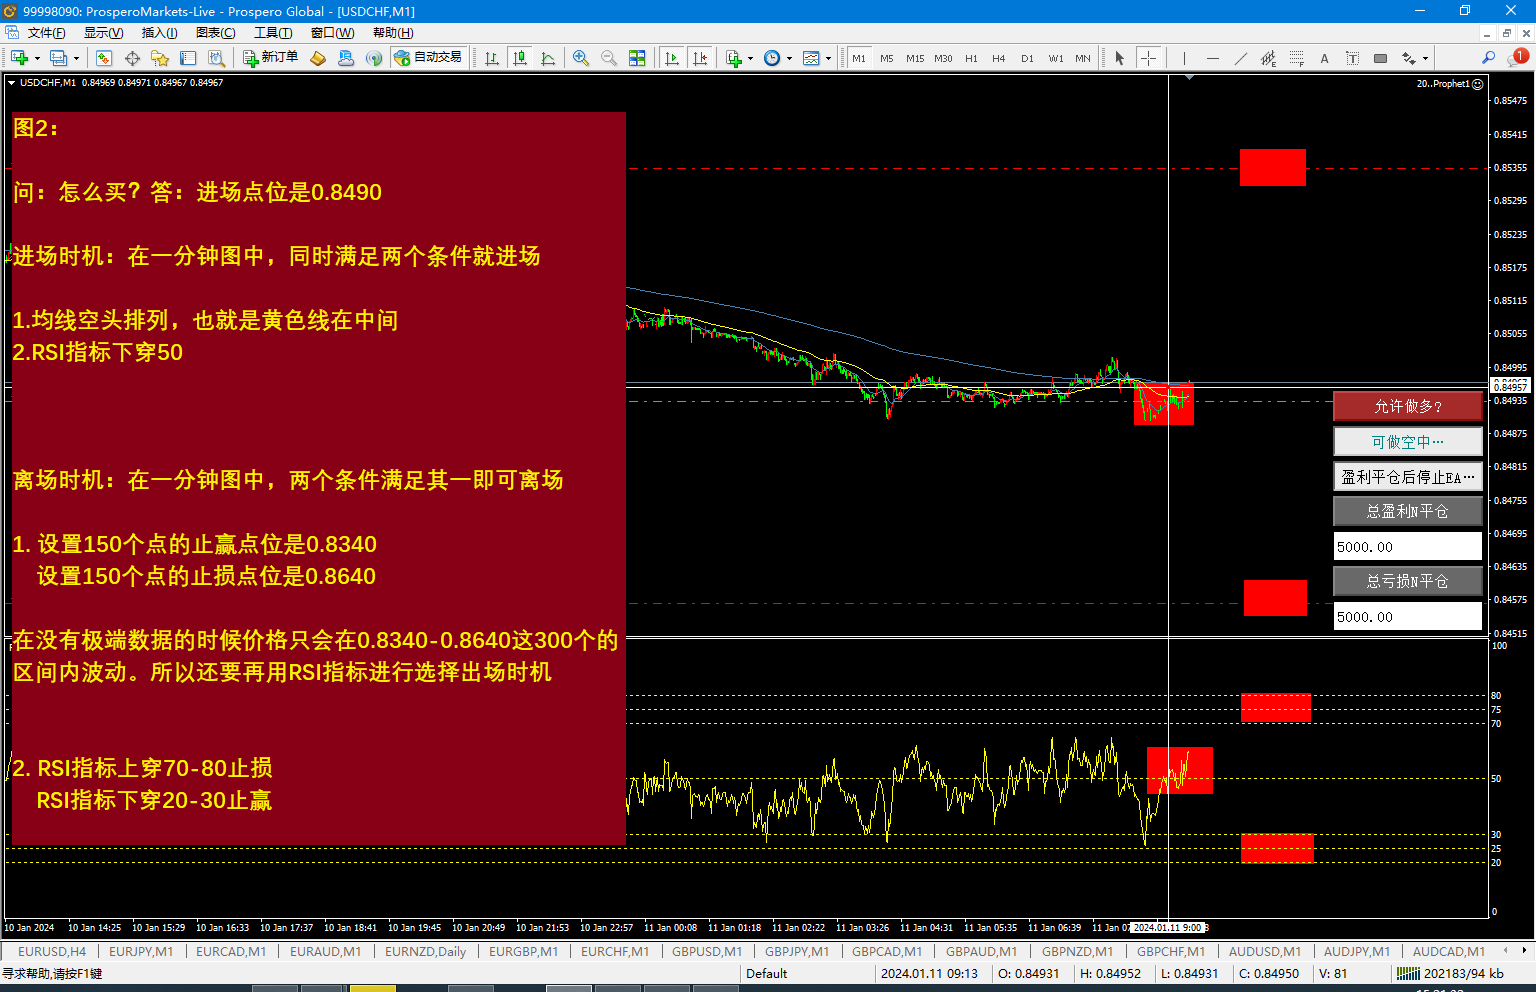Switch chart to candlesticks mode

pos(519,58)
